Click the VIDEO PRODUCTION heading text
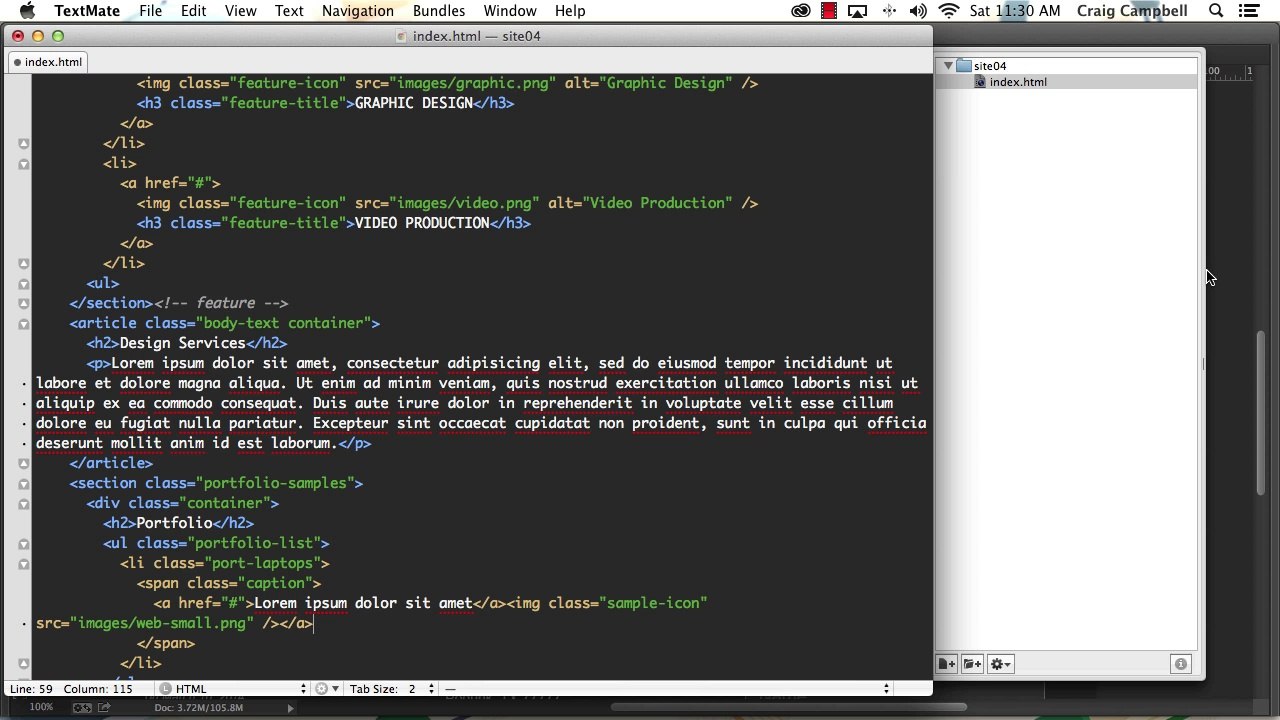This screenshot has height=720, width=1280. pos(422,223)
